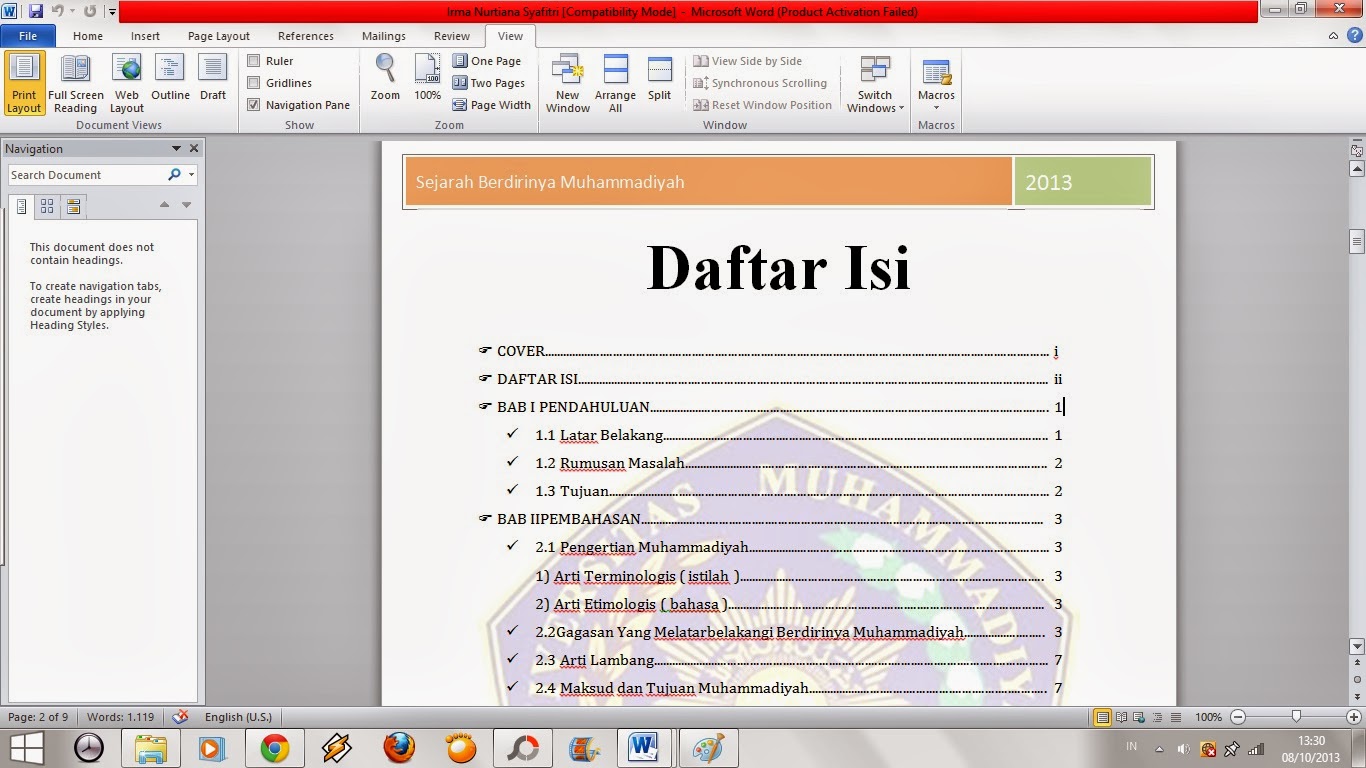Open a New Window

[x=568, y=84]
